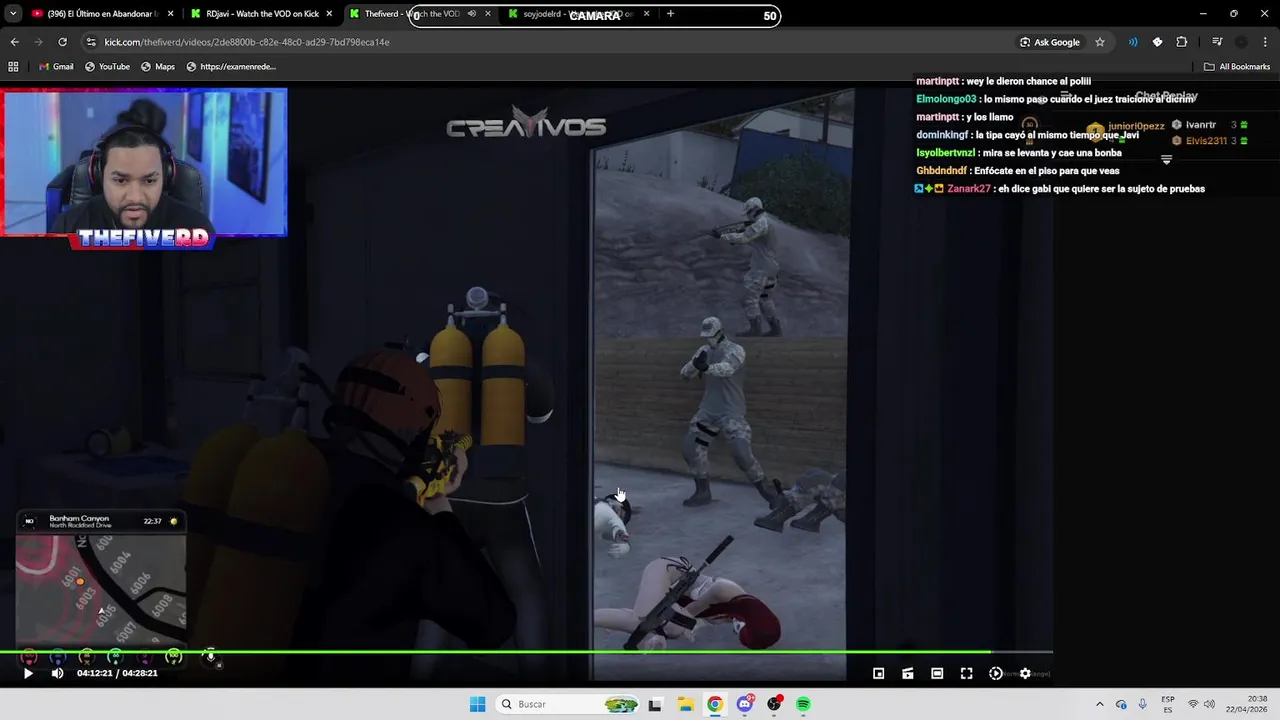Screen dimensions: 1280x720
Task: Open media controls in Chrome toolbar
Action: [x=1217, y=42]
